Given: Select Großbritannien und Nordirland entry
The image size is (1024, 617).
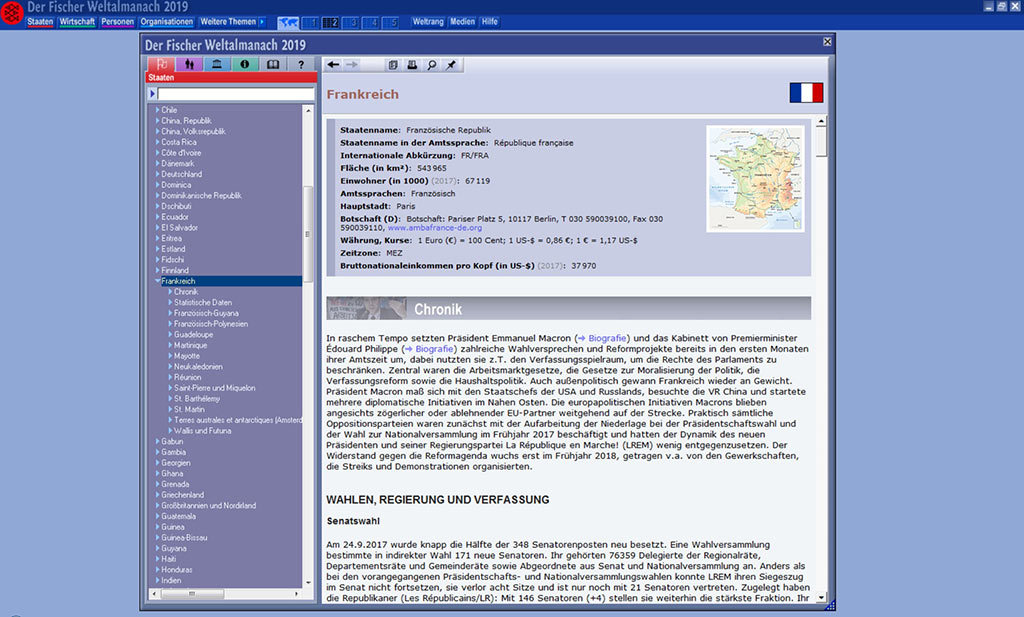Looking at the screenshot, I should tap(208, 505).
